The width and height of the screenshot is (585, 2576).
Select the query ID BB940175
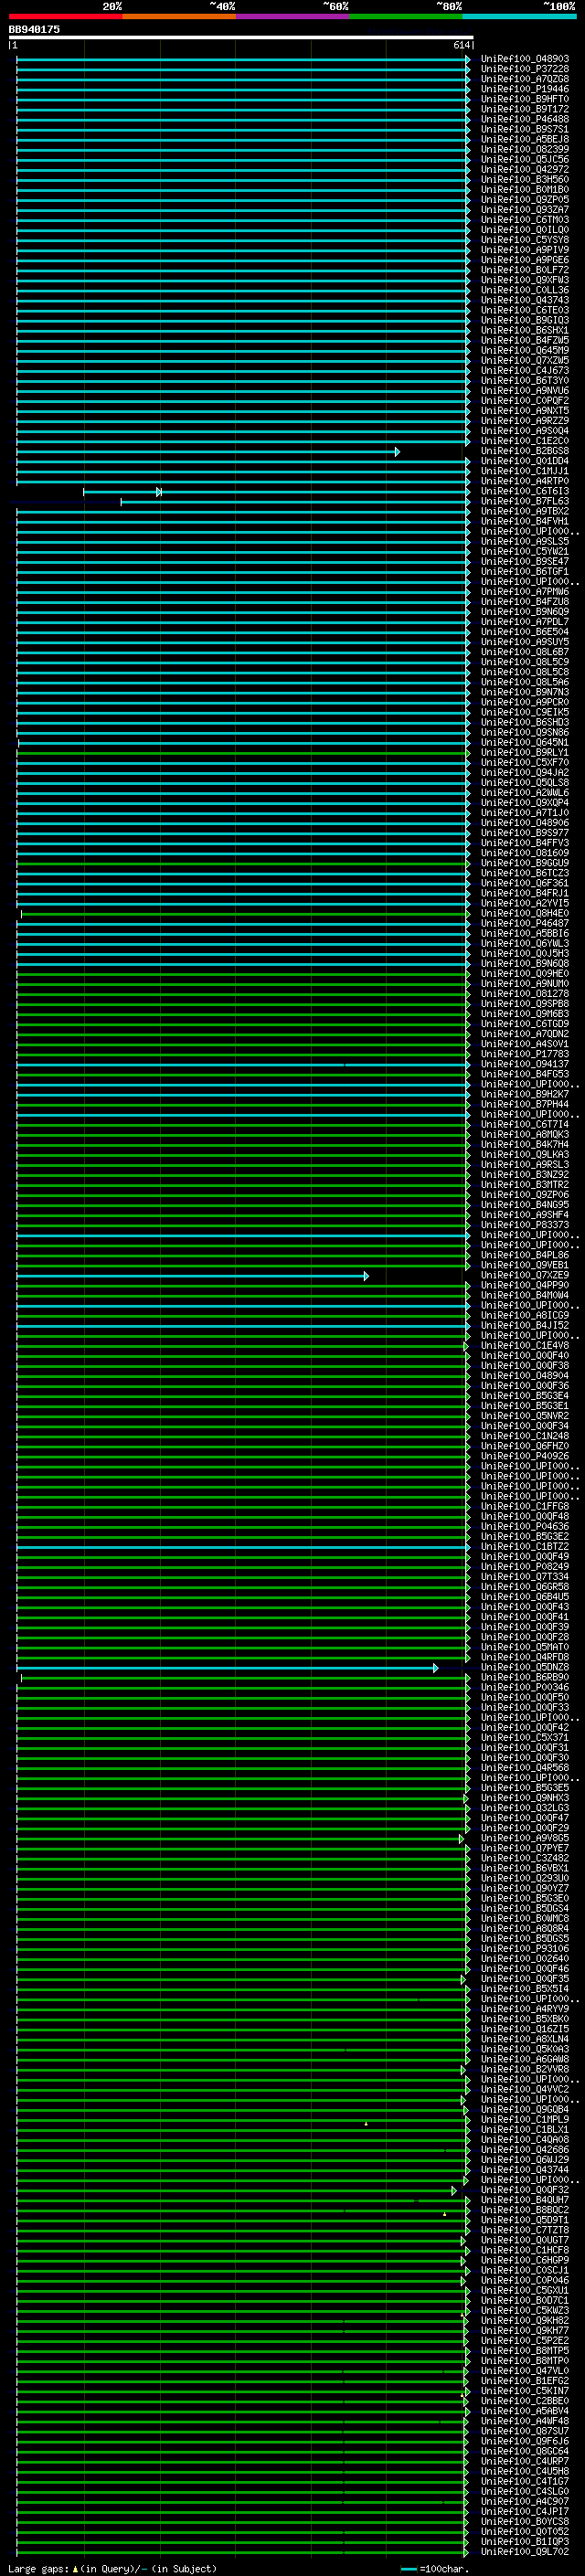click(34, 29)
